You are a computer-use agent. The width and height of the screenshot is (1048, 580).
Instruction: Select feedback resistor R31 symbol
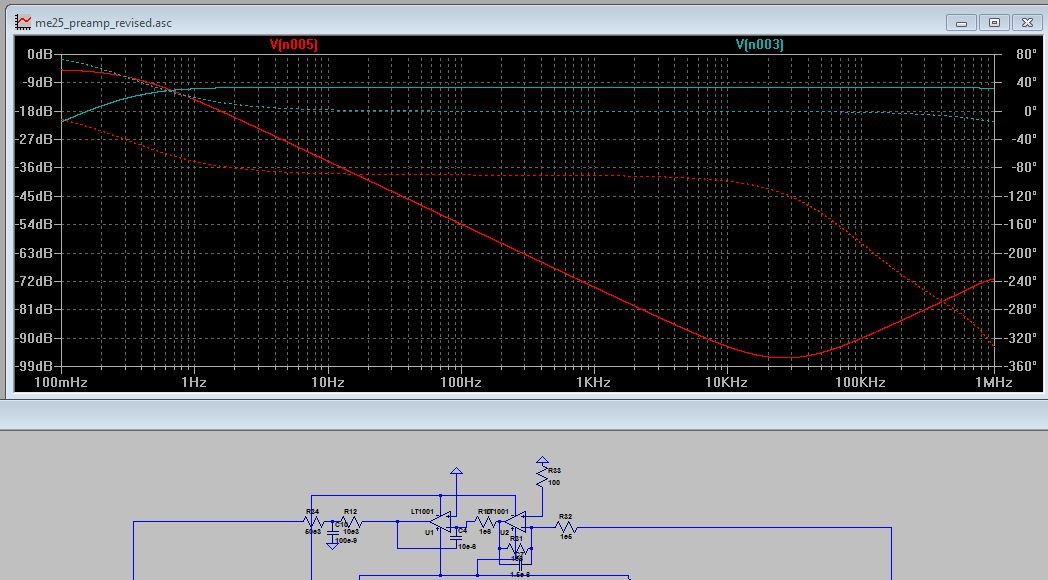pos(519,549)
